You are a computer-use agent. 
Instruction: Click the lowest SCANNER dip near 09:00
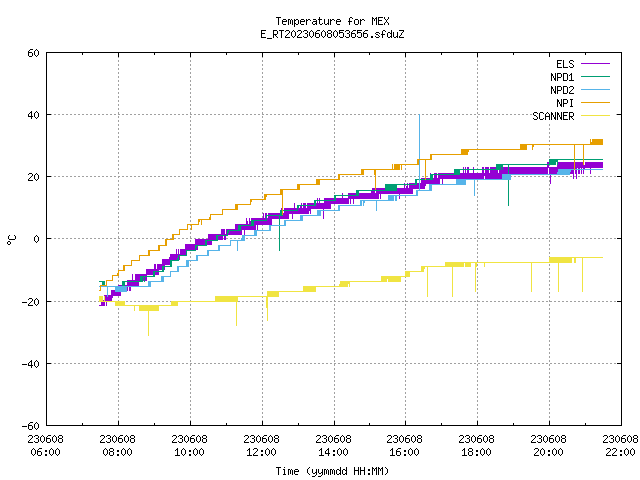(148, 335)
